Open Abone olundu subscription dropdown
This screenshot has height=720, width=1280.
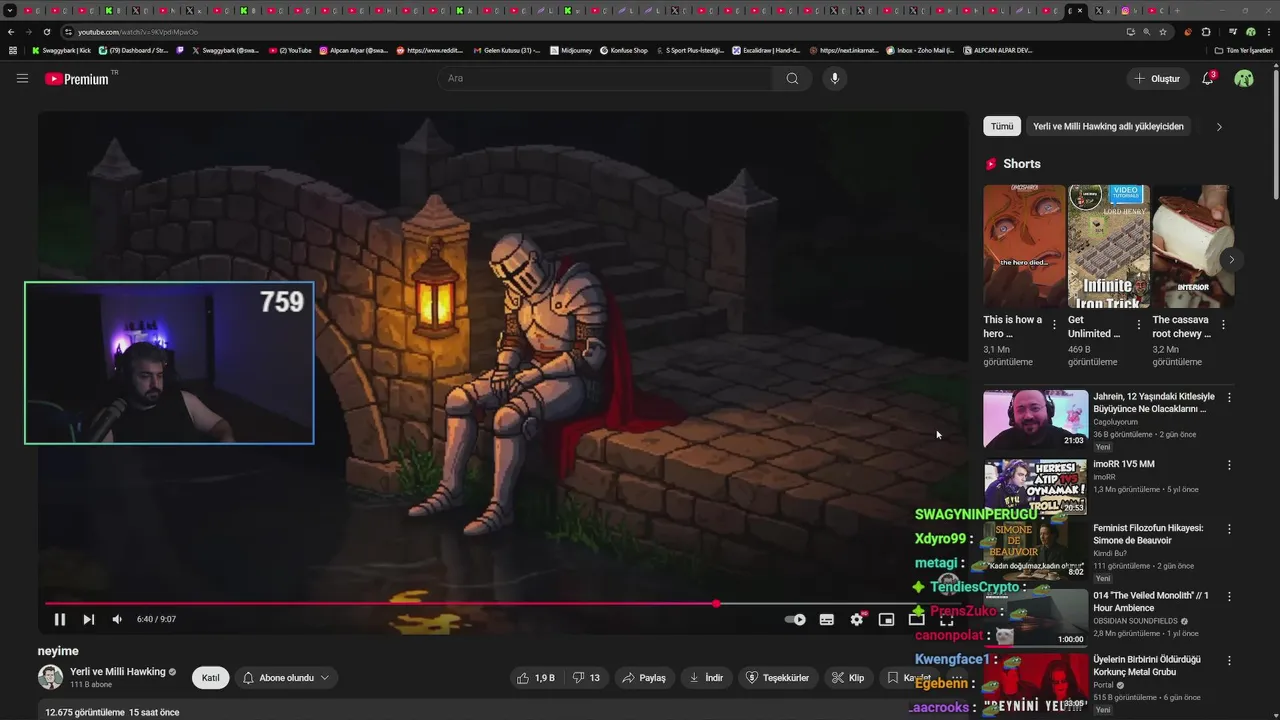(286, 677)
